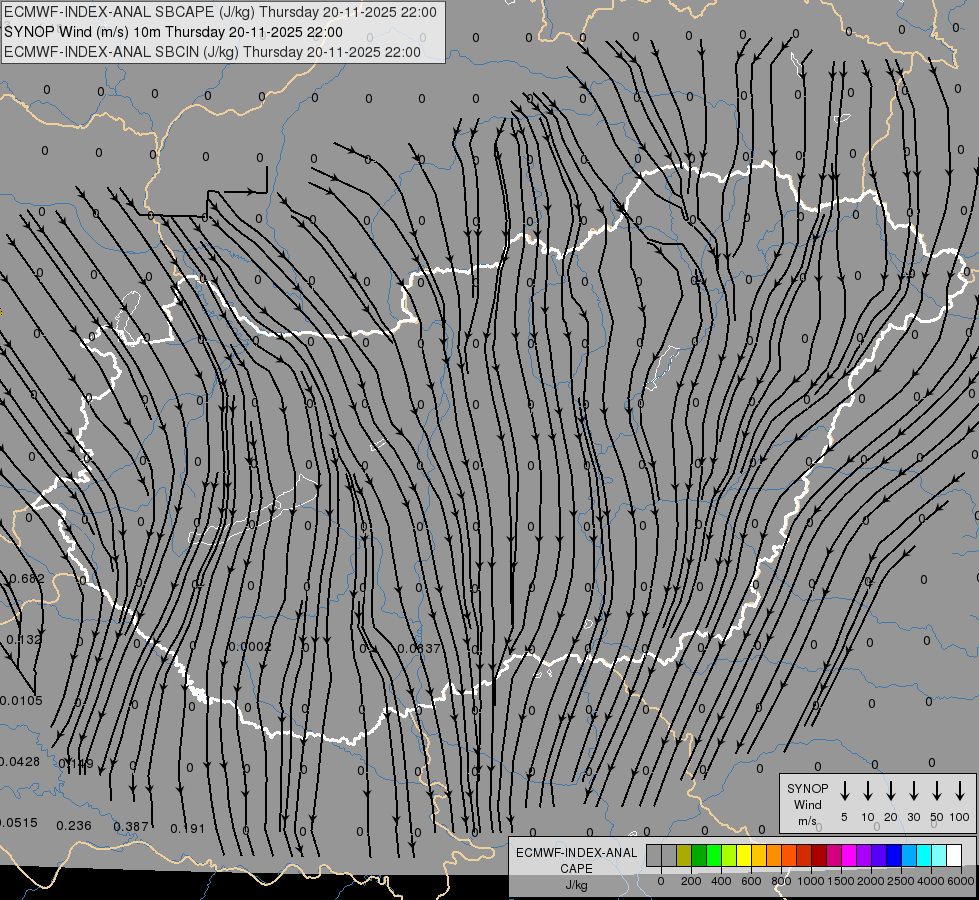Pick the bright green CAPE legend swatch
Image resolution: width=979 pixels, height=900 pixels.
pyautogui.click(x=714, y=855)
